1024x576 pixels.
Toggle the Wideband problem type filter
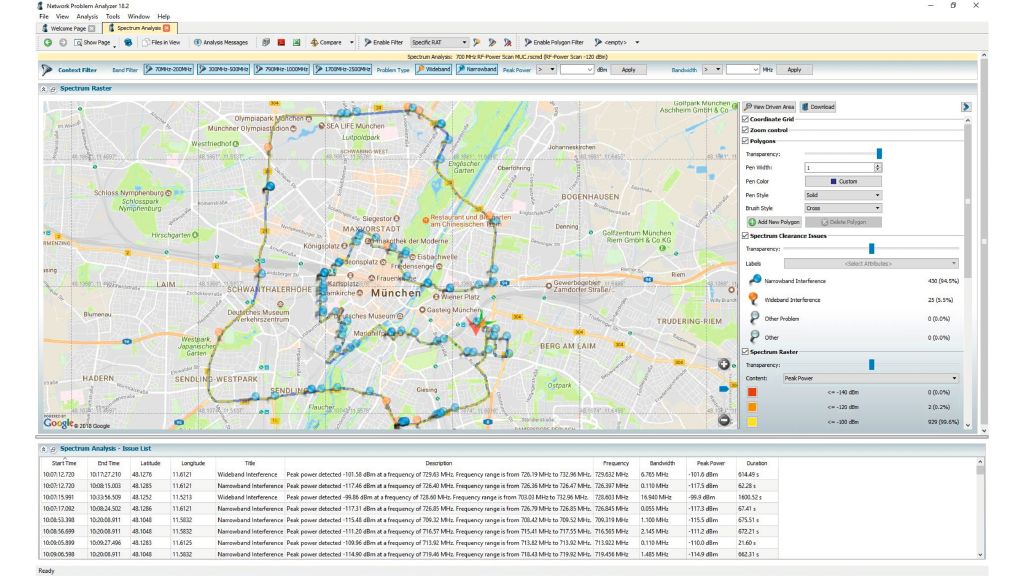(x=434, y=70)
